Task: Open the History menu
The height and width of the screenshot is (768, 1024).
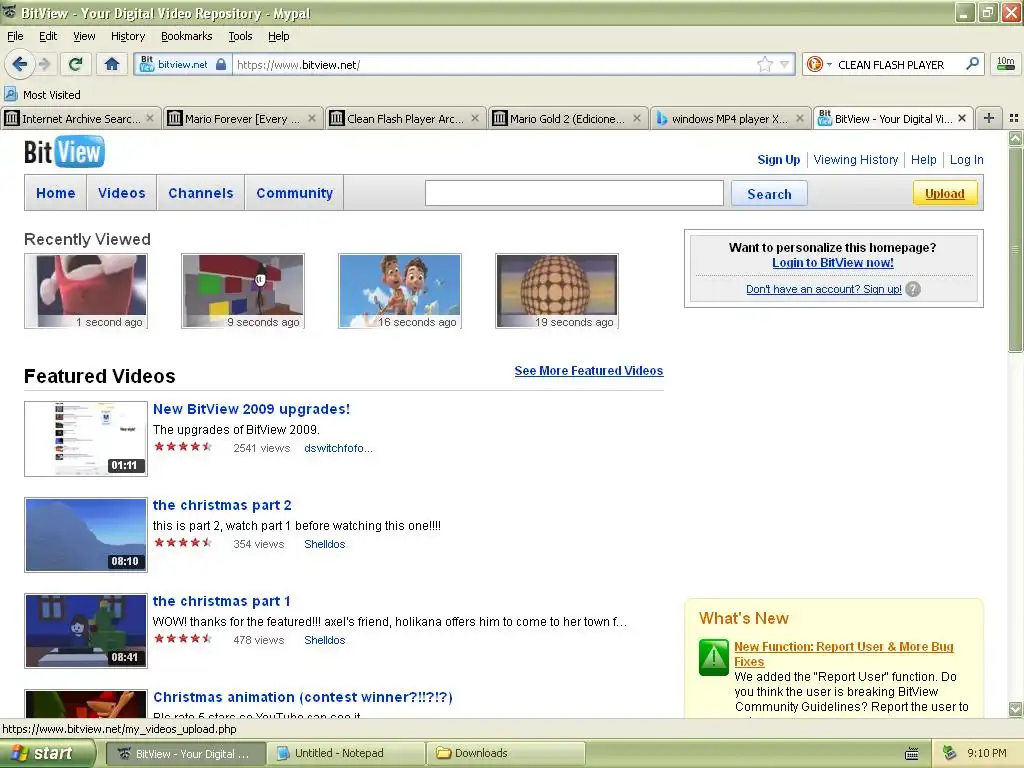Action: point(128,36)
